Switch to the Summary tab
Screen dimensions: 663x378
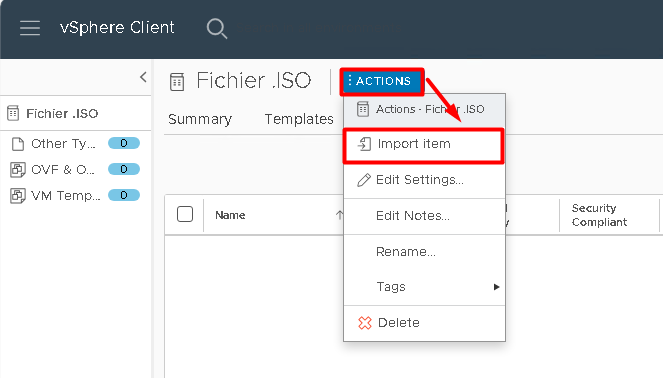(200, 119)
